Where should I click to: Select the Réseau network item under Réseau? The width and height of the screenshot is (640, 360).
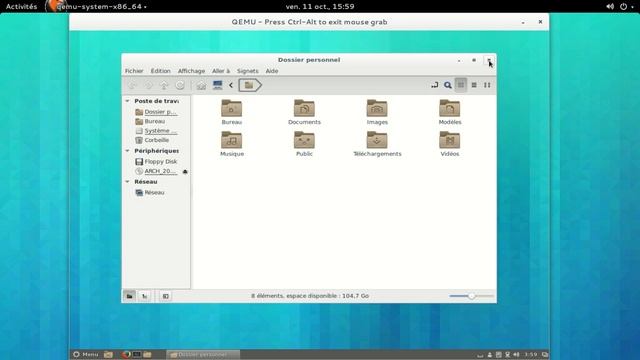150,192
